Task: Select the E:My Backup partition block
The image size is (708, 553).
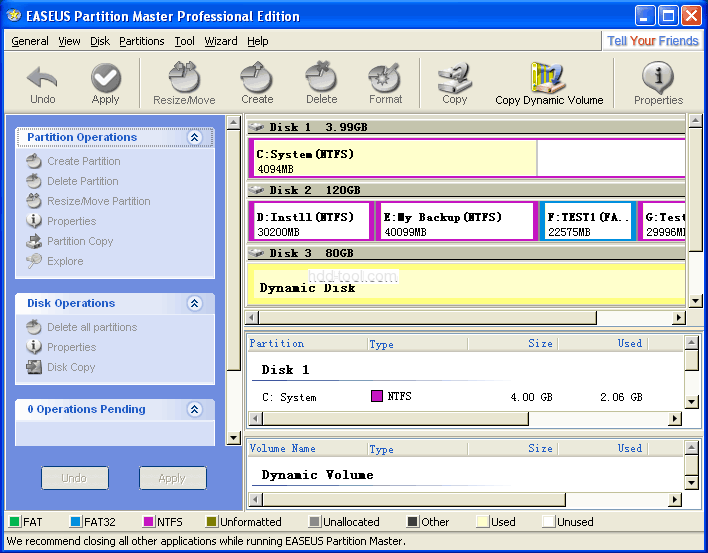Action: (x=457, y=221)
